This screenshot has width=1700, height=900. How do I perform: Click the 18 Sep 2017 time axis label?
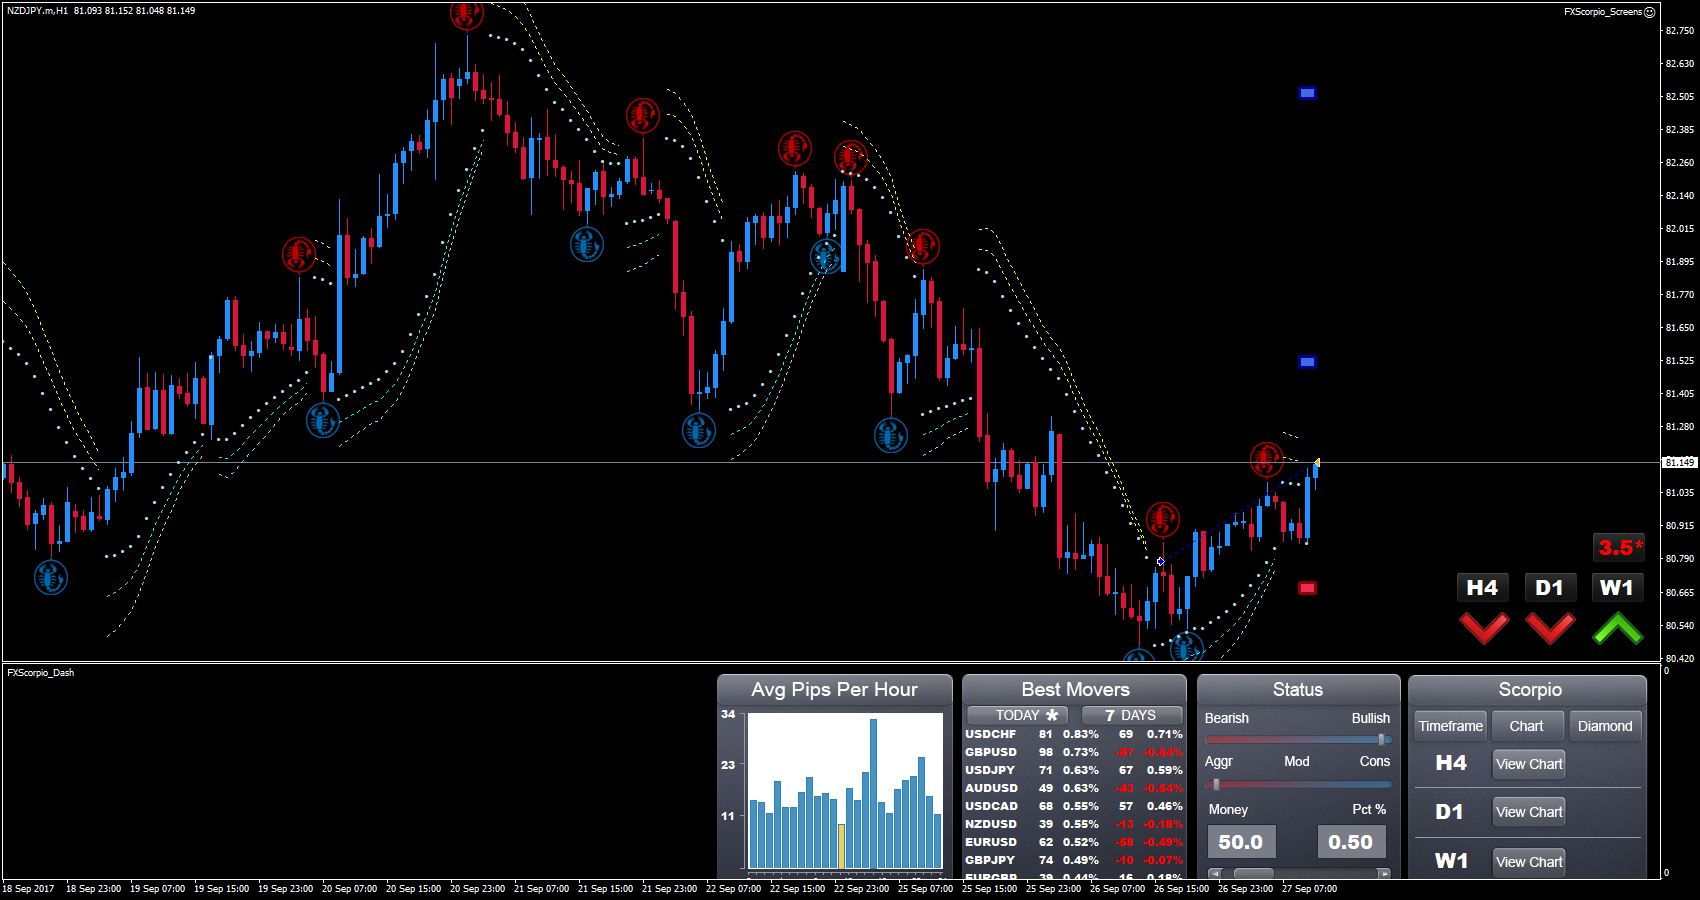28,888
